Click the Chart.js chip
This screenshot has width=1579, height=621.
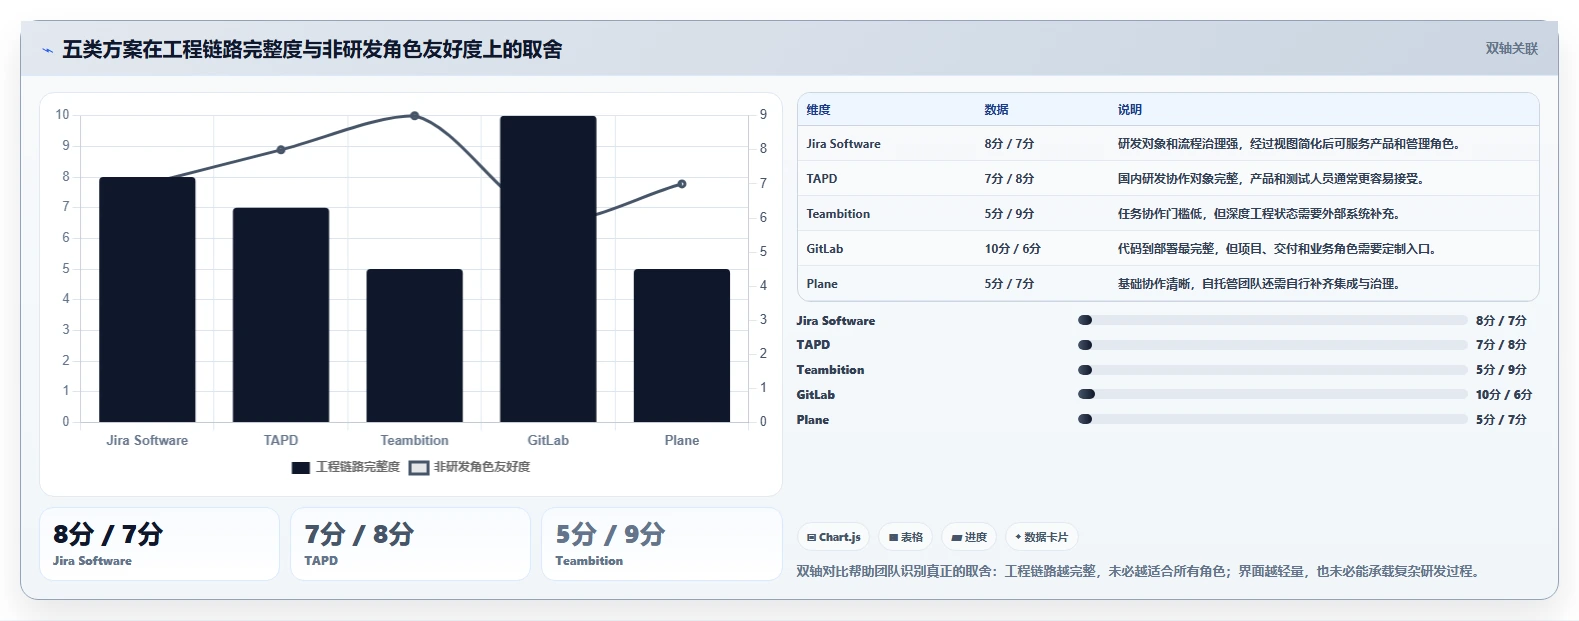pos(834,537)
